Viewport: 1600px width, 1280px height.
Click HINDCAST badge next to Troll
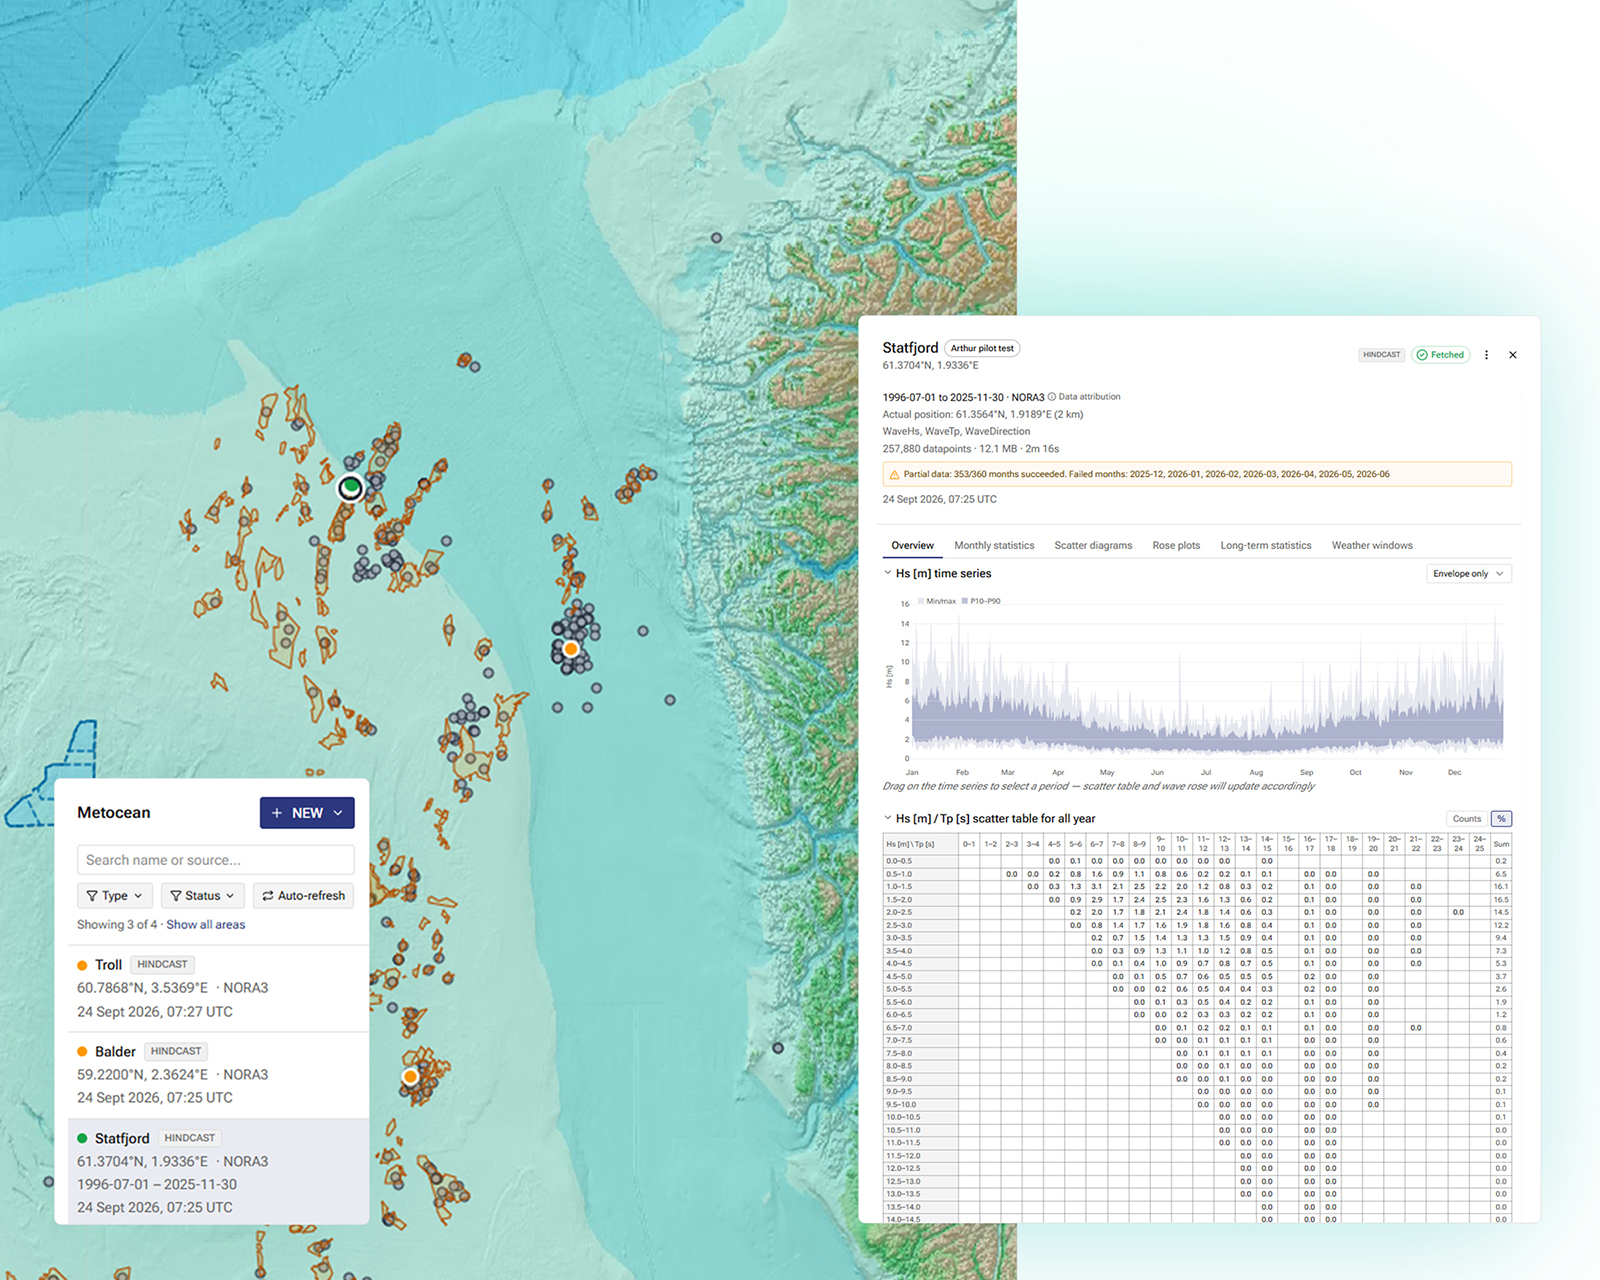[x=162, y=965]
